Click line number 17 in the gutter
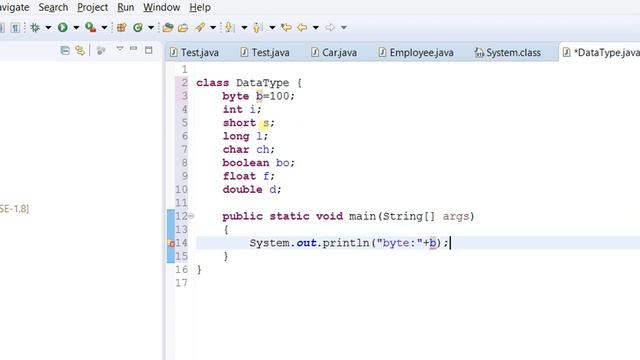Screen dimensions: 640x360 coord(182,283)
